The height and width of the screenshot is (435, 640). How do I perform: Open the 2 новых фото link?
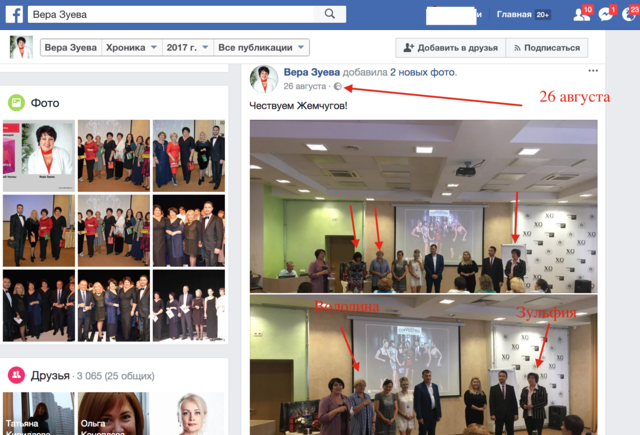click(x=422, y=72)
